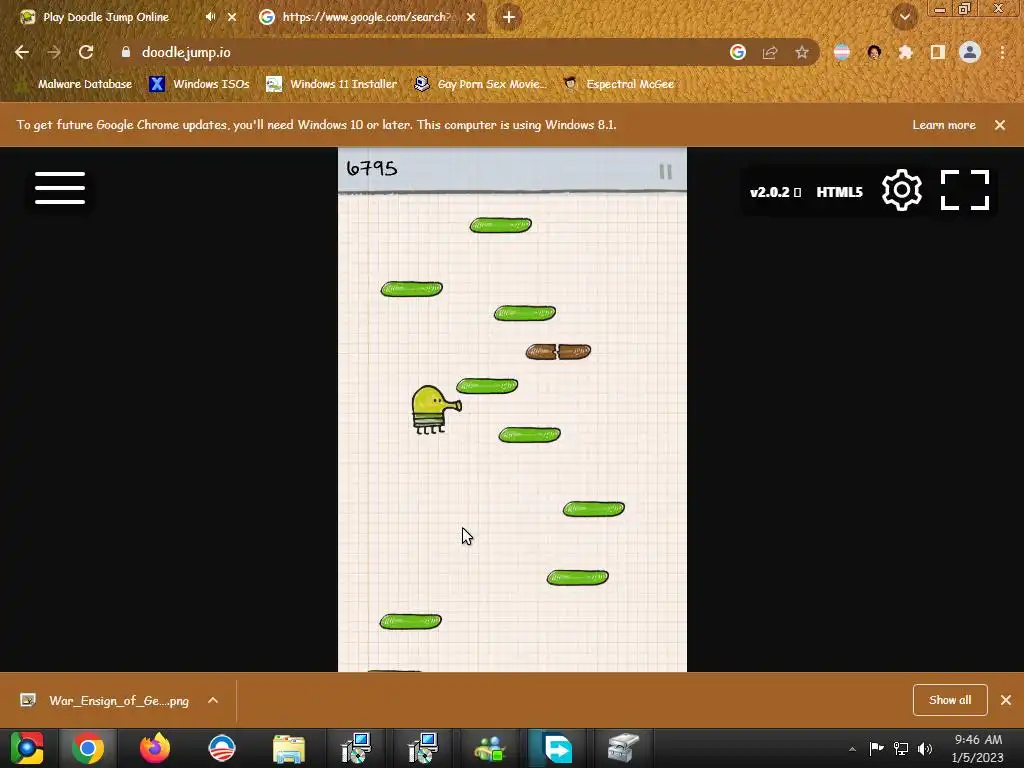Bookmark this tab with star icon
This screenshot has width=1024, height=768.
click(x=802, y=52)
